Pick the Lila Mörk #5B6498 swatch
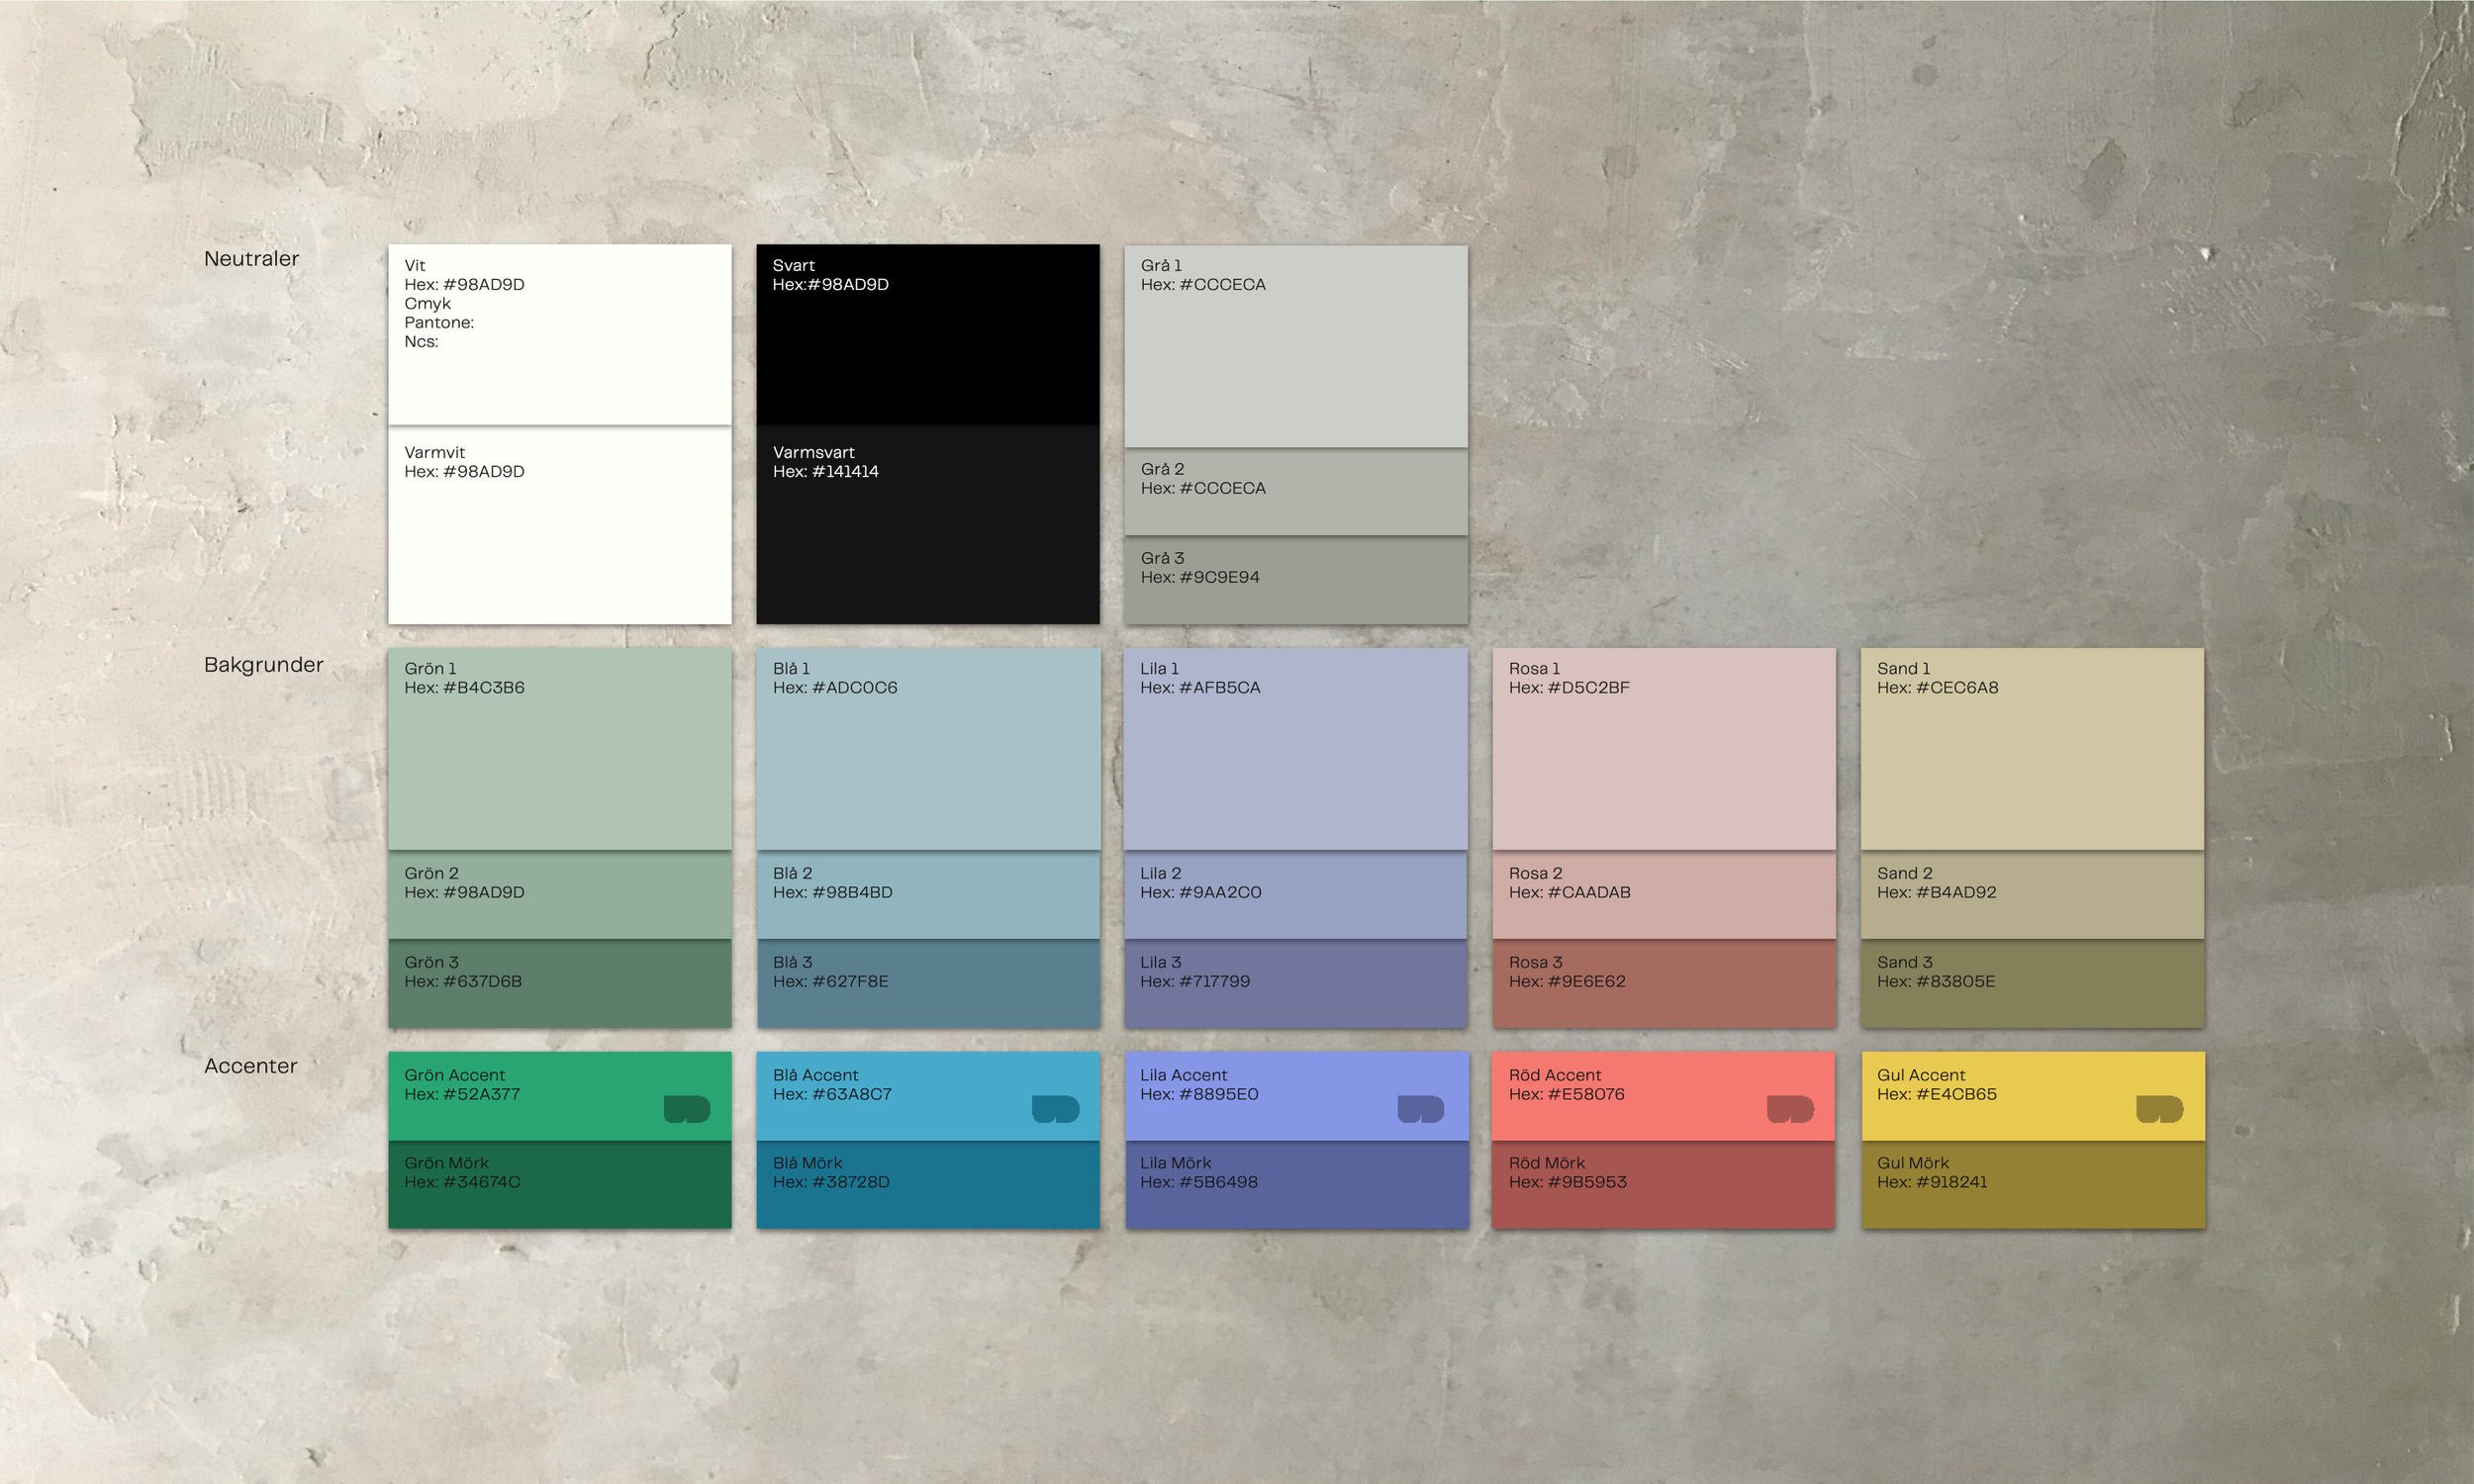The width and height of the screenshot is (2474, 1484). click(x=1297, y=1185)
